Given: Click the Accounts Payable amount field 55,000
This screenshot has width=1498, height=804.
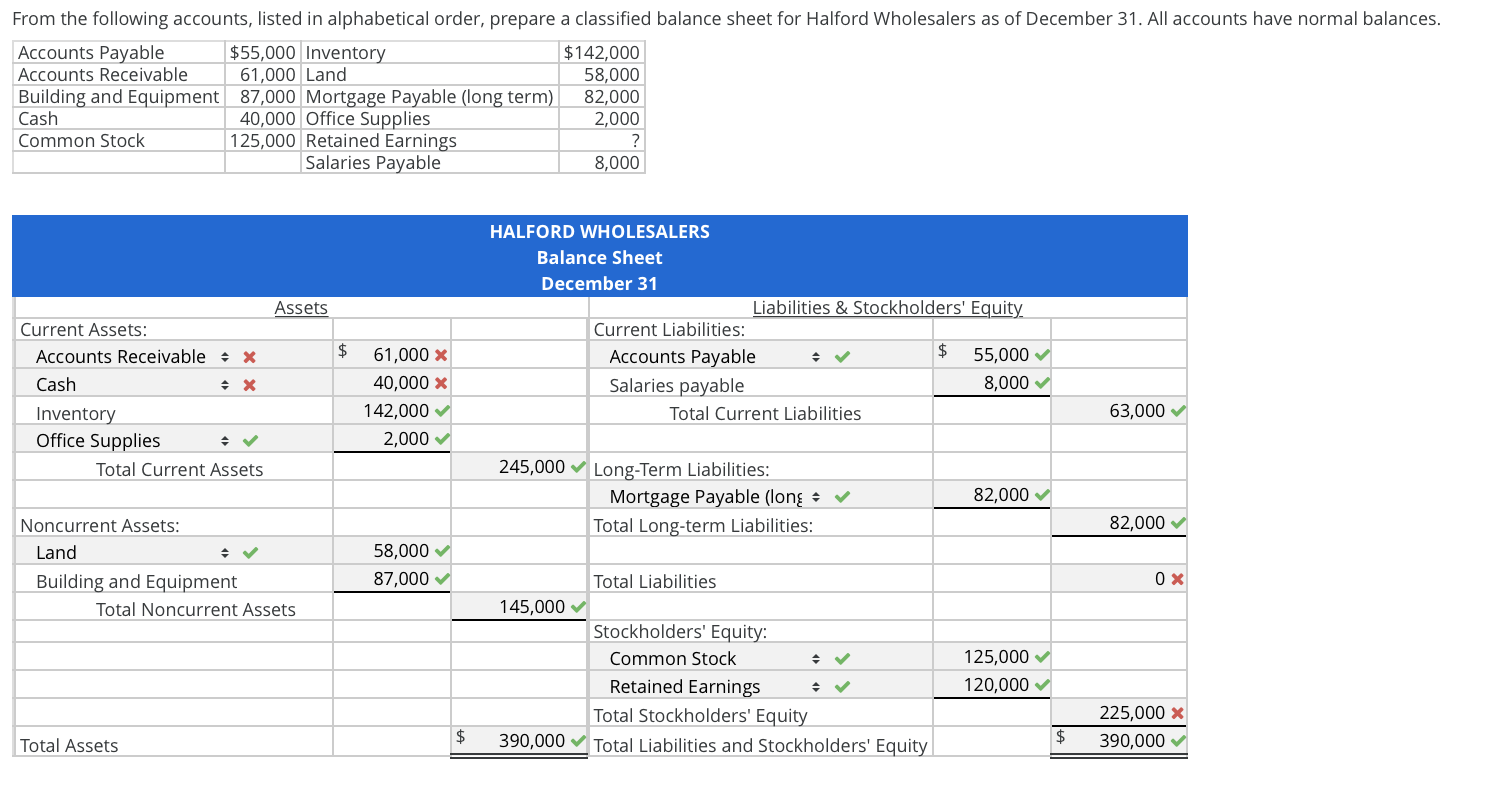Looking at the screenshot, I should point(992,355).
